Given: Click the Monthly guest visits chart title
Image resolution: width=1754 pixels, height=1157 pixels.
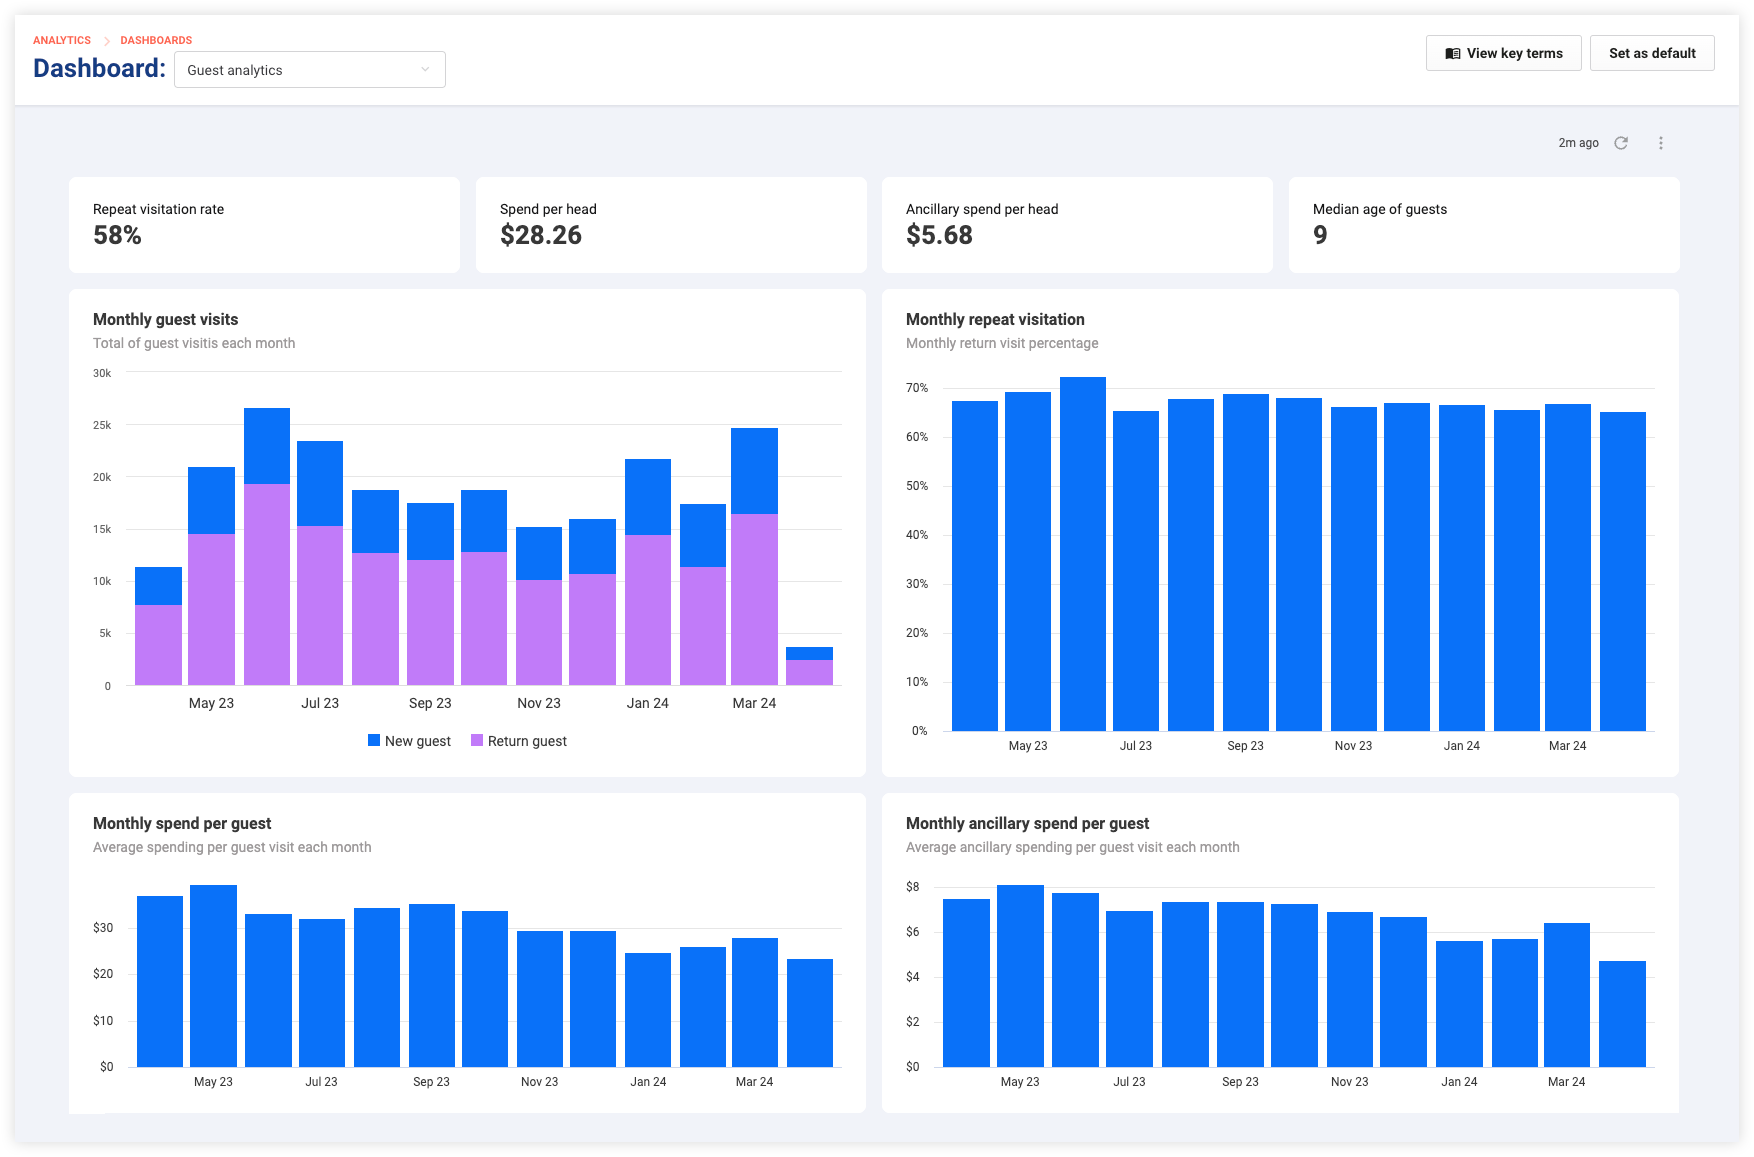Looking at the screenshot, I should click(x=166, y=320).
